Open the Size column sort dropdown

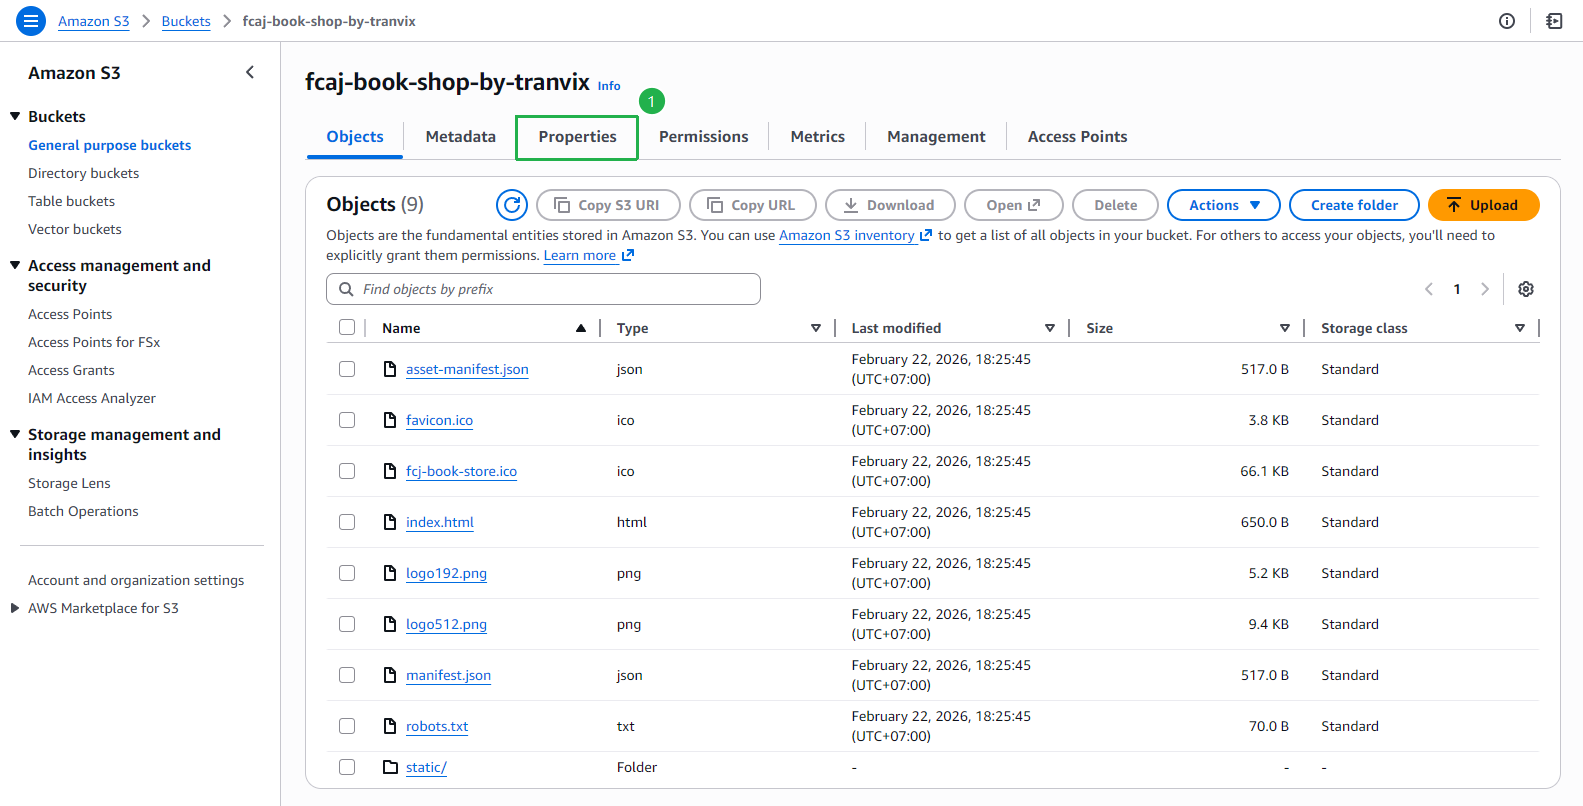pyautogui.click(x=1285, y=328)
